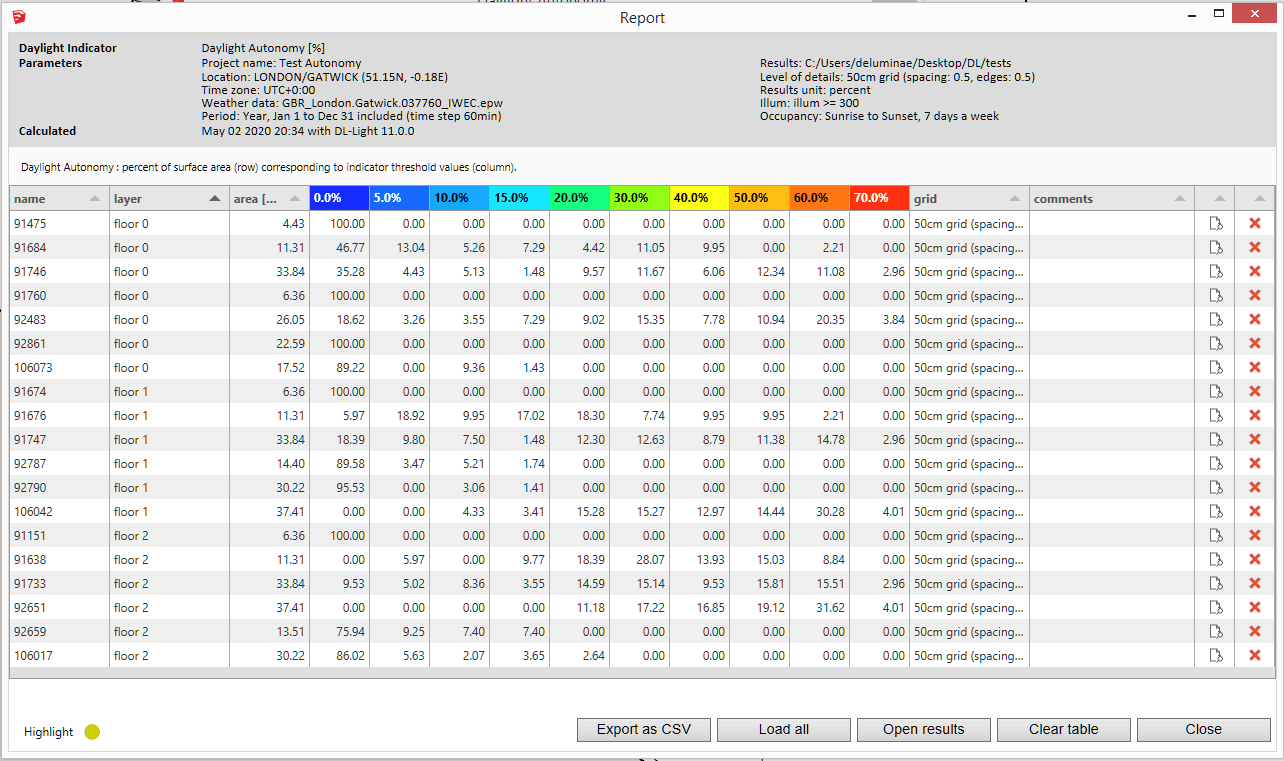The width and height of the screenshot is (1284, 761).
Task: Clear the table contents
Action: pos(1064,730)
